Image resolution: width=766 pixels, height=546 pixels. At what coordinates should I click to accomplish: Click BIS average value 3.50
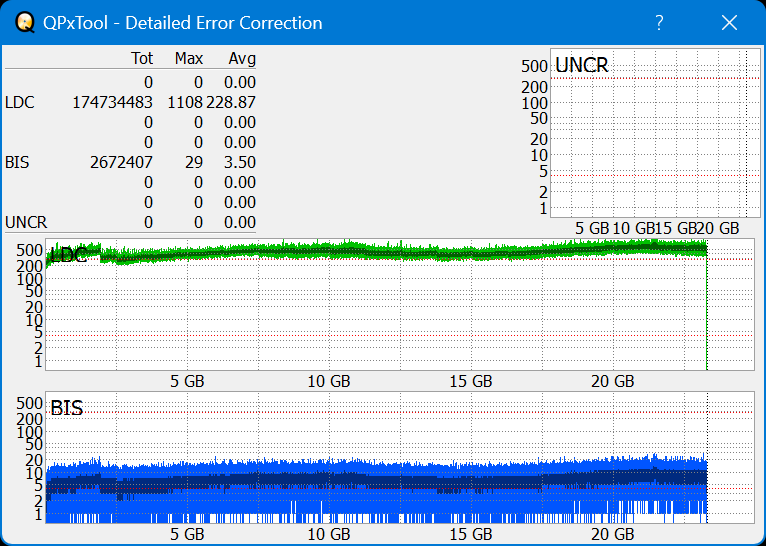pos(240,162)
